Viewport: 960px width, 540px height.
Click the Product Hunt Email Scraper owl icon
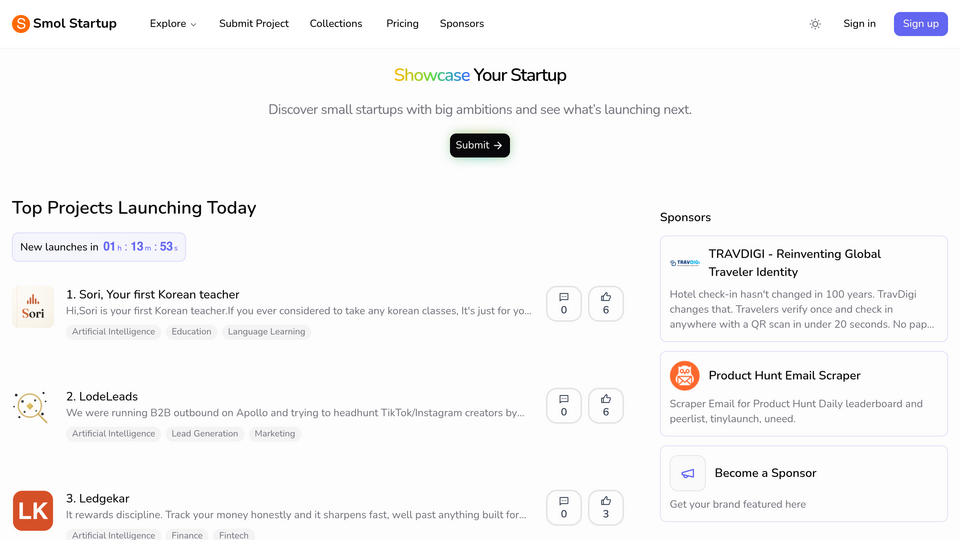click(x=684, y=375)
